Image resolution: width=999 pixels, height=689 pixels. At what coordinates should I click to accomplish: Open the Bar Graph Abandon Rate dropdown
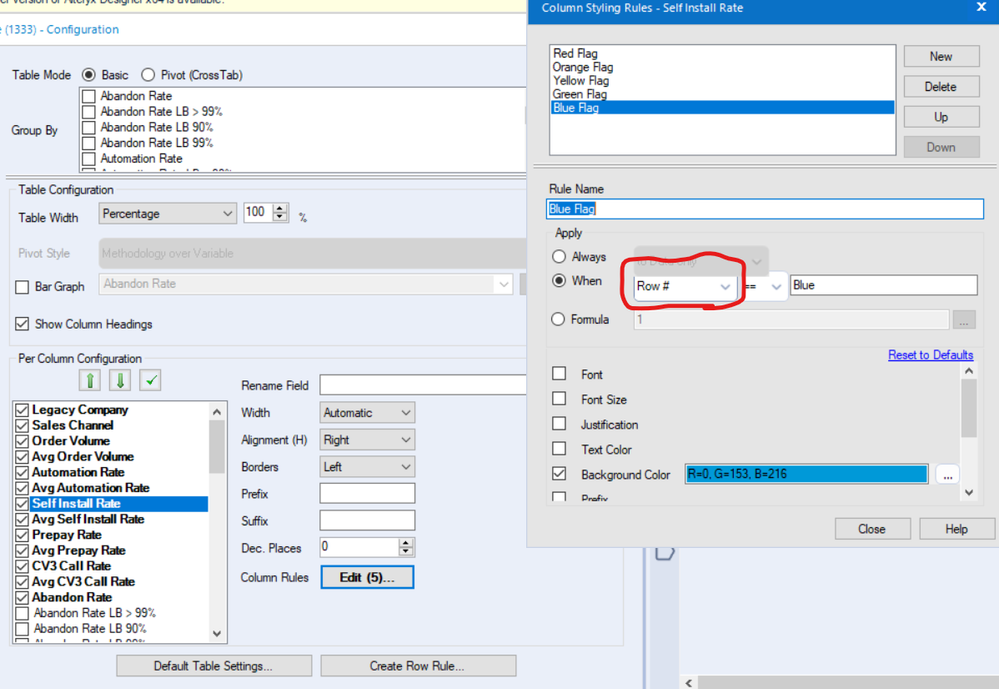pyautogui.click(x=306, y=284)
